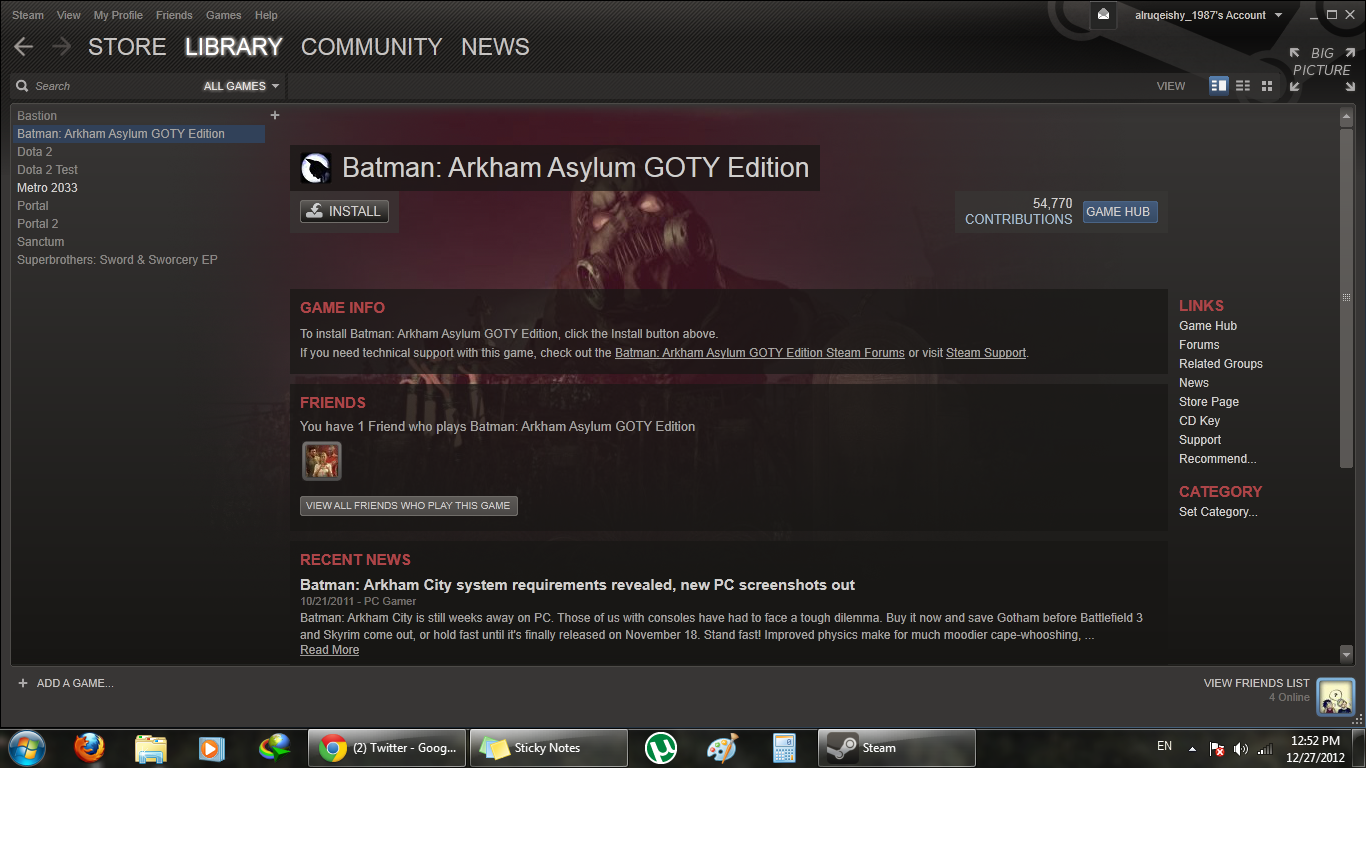Switch to the COMMUNITY tab

[x=371, y=47]
